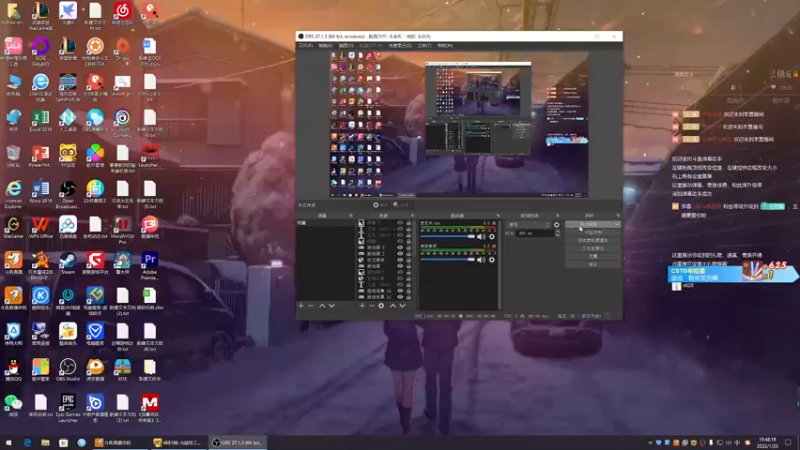The height and width of the screenshot is (450, 800).
Task: Add a new scene with plus icon in Scenes panel
Action: (301, 306)
